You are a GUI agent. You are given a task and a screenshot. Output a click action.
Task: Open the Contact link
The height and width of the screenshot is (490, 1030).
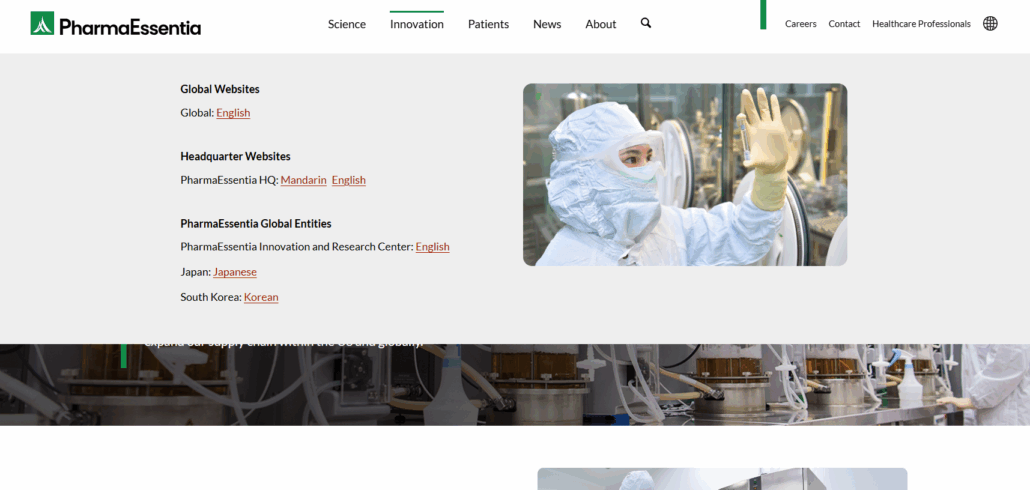click(844, 24)
